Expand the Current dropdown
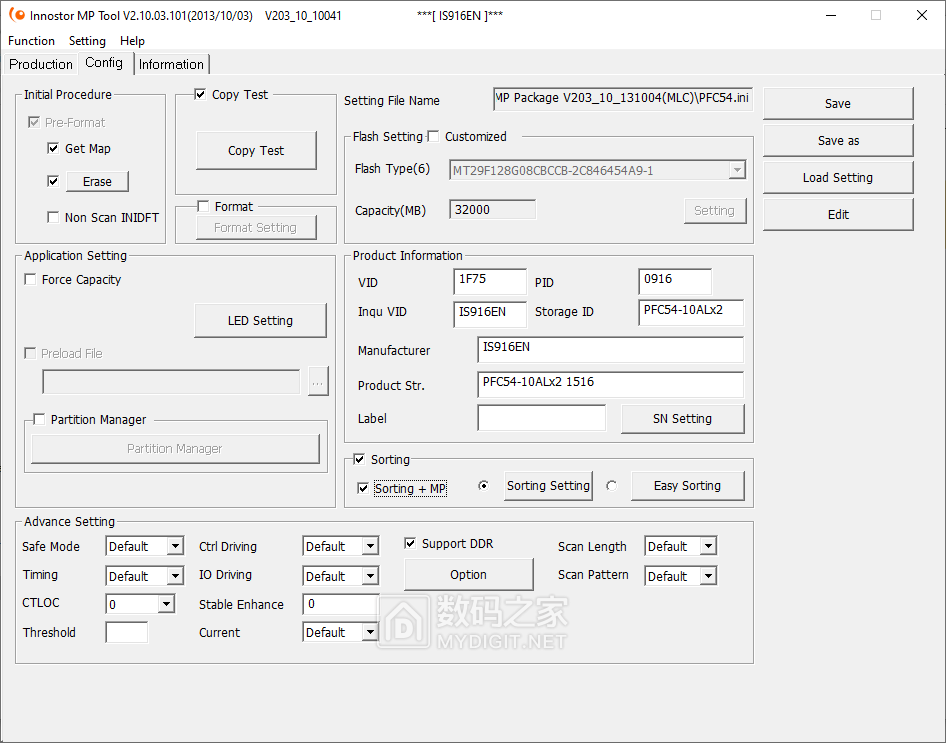Viewport: 946px width, 743px height. 370,632
